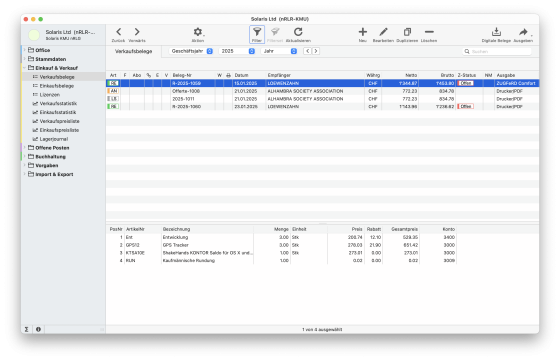Screen dimensions: 560x361
Task: Click the sigma summary icon
Action: (26, 329)
